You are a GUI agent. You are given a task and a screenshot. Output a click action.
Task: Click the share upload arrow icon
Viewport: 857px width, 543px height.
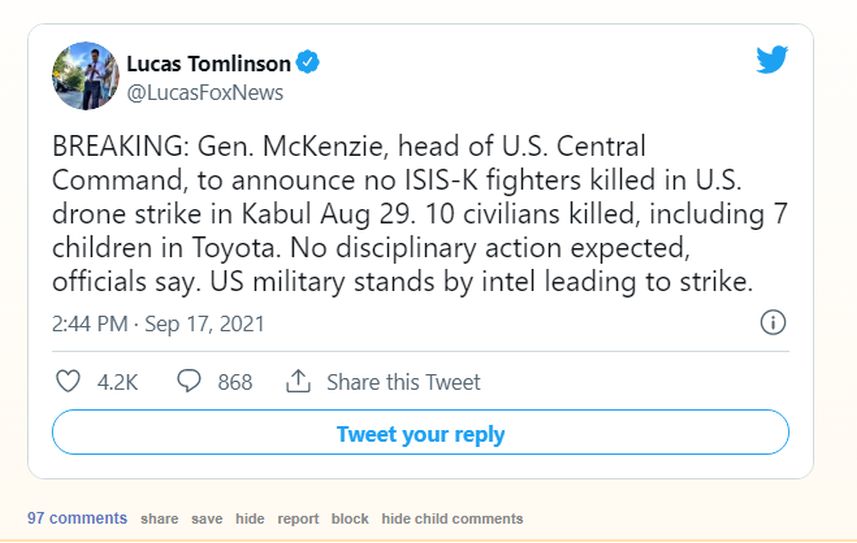(x=298, y=381)
